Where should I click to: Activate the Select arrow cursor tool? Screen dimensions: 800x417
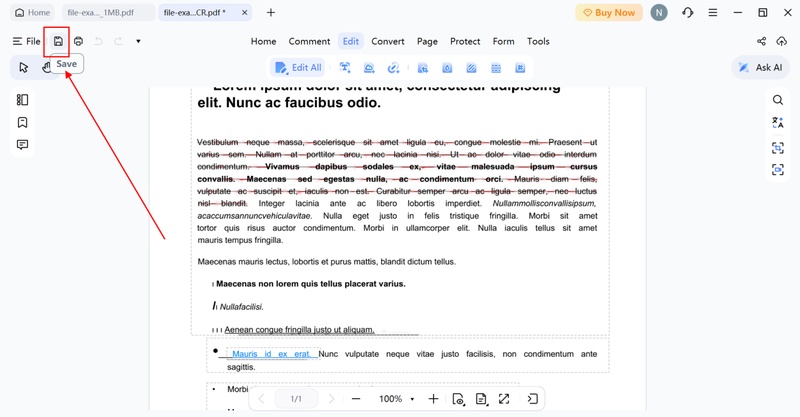point(23,67)
